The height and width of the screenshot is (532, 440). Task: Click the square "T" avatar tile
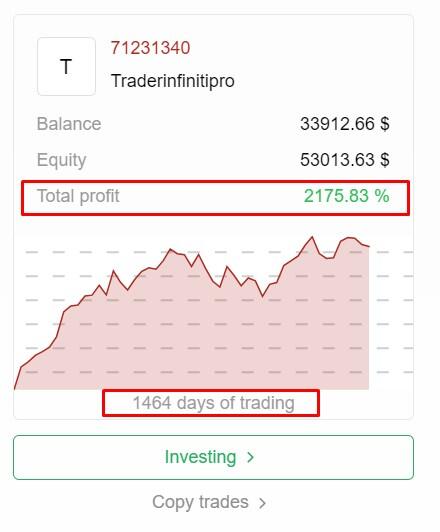point(66,66)
